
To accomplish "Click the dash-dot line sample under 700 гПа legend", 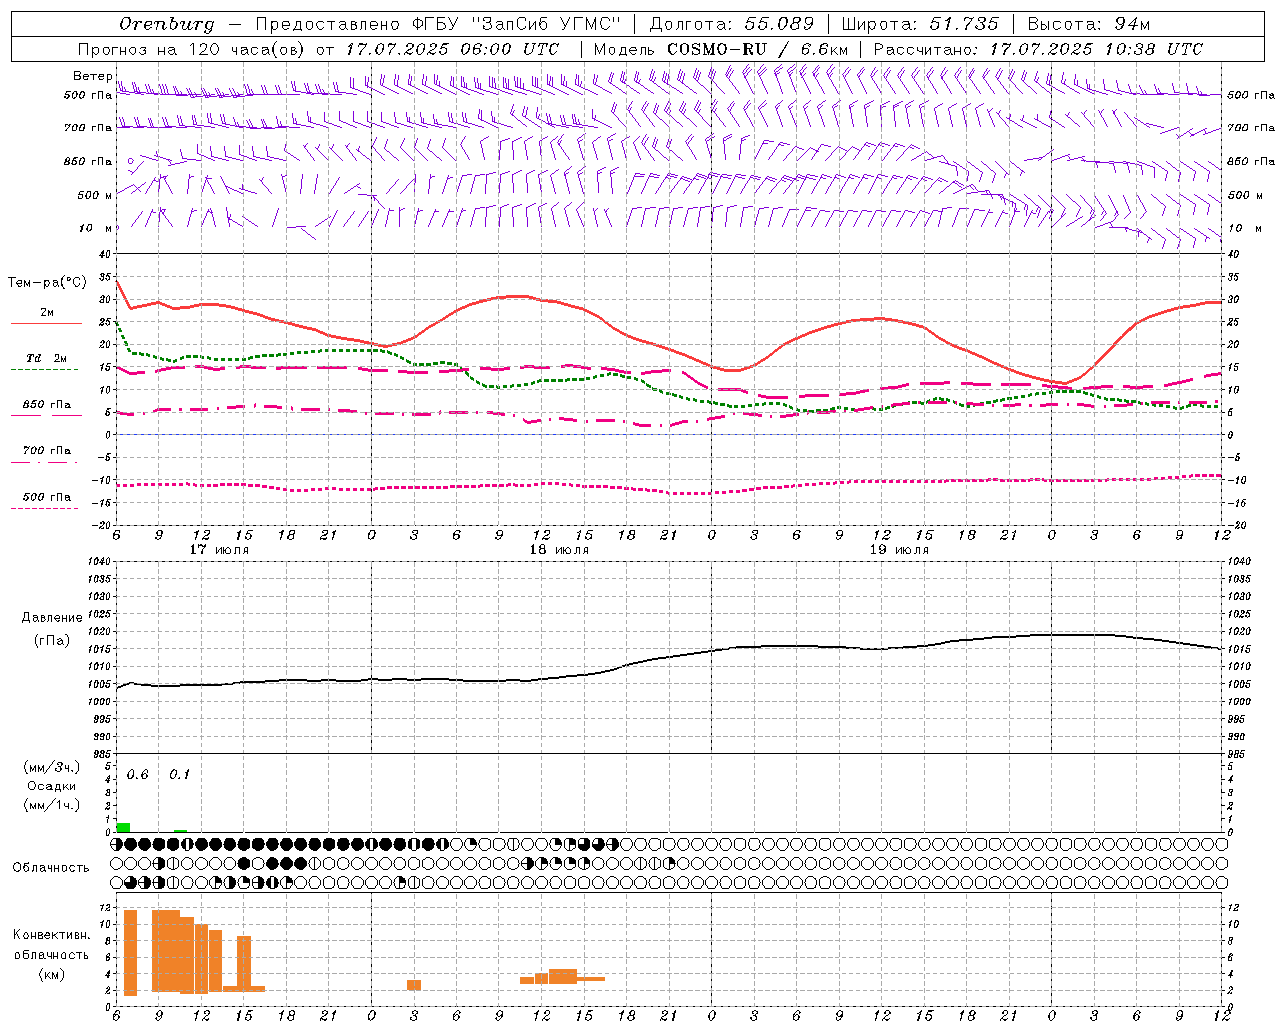I will 45,463.
